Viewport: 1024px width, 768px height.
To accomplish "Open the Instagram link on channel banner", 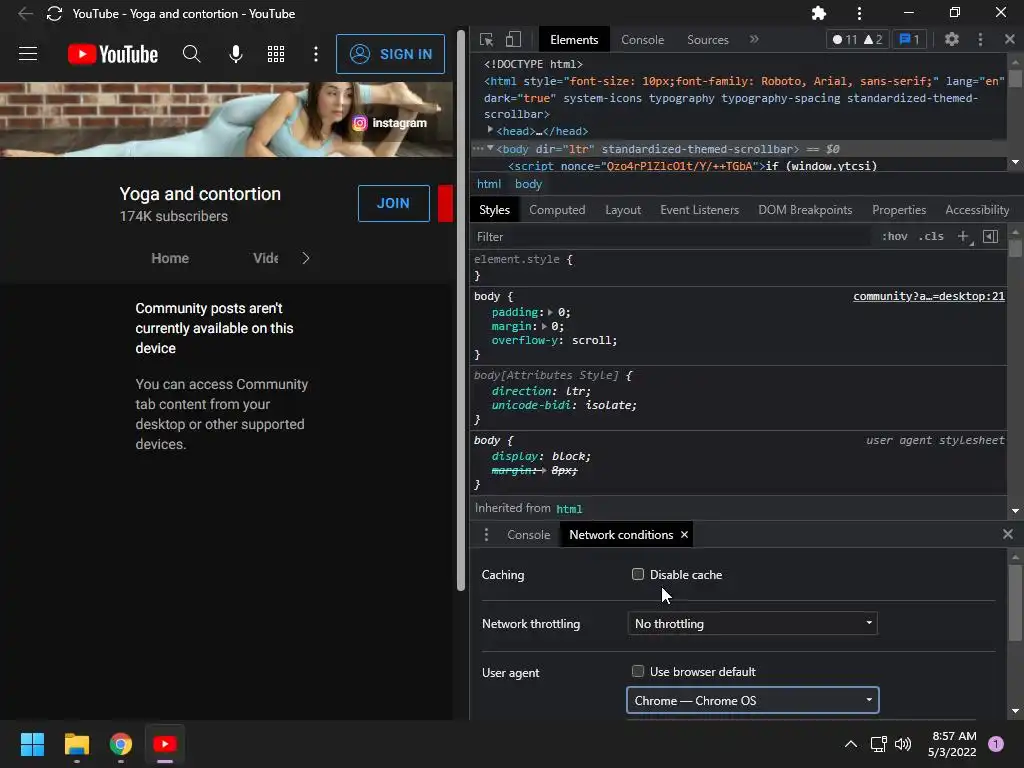I will click(x=390, y=123).
